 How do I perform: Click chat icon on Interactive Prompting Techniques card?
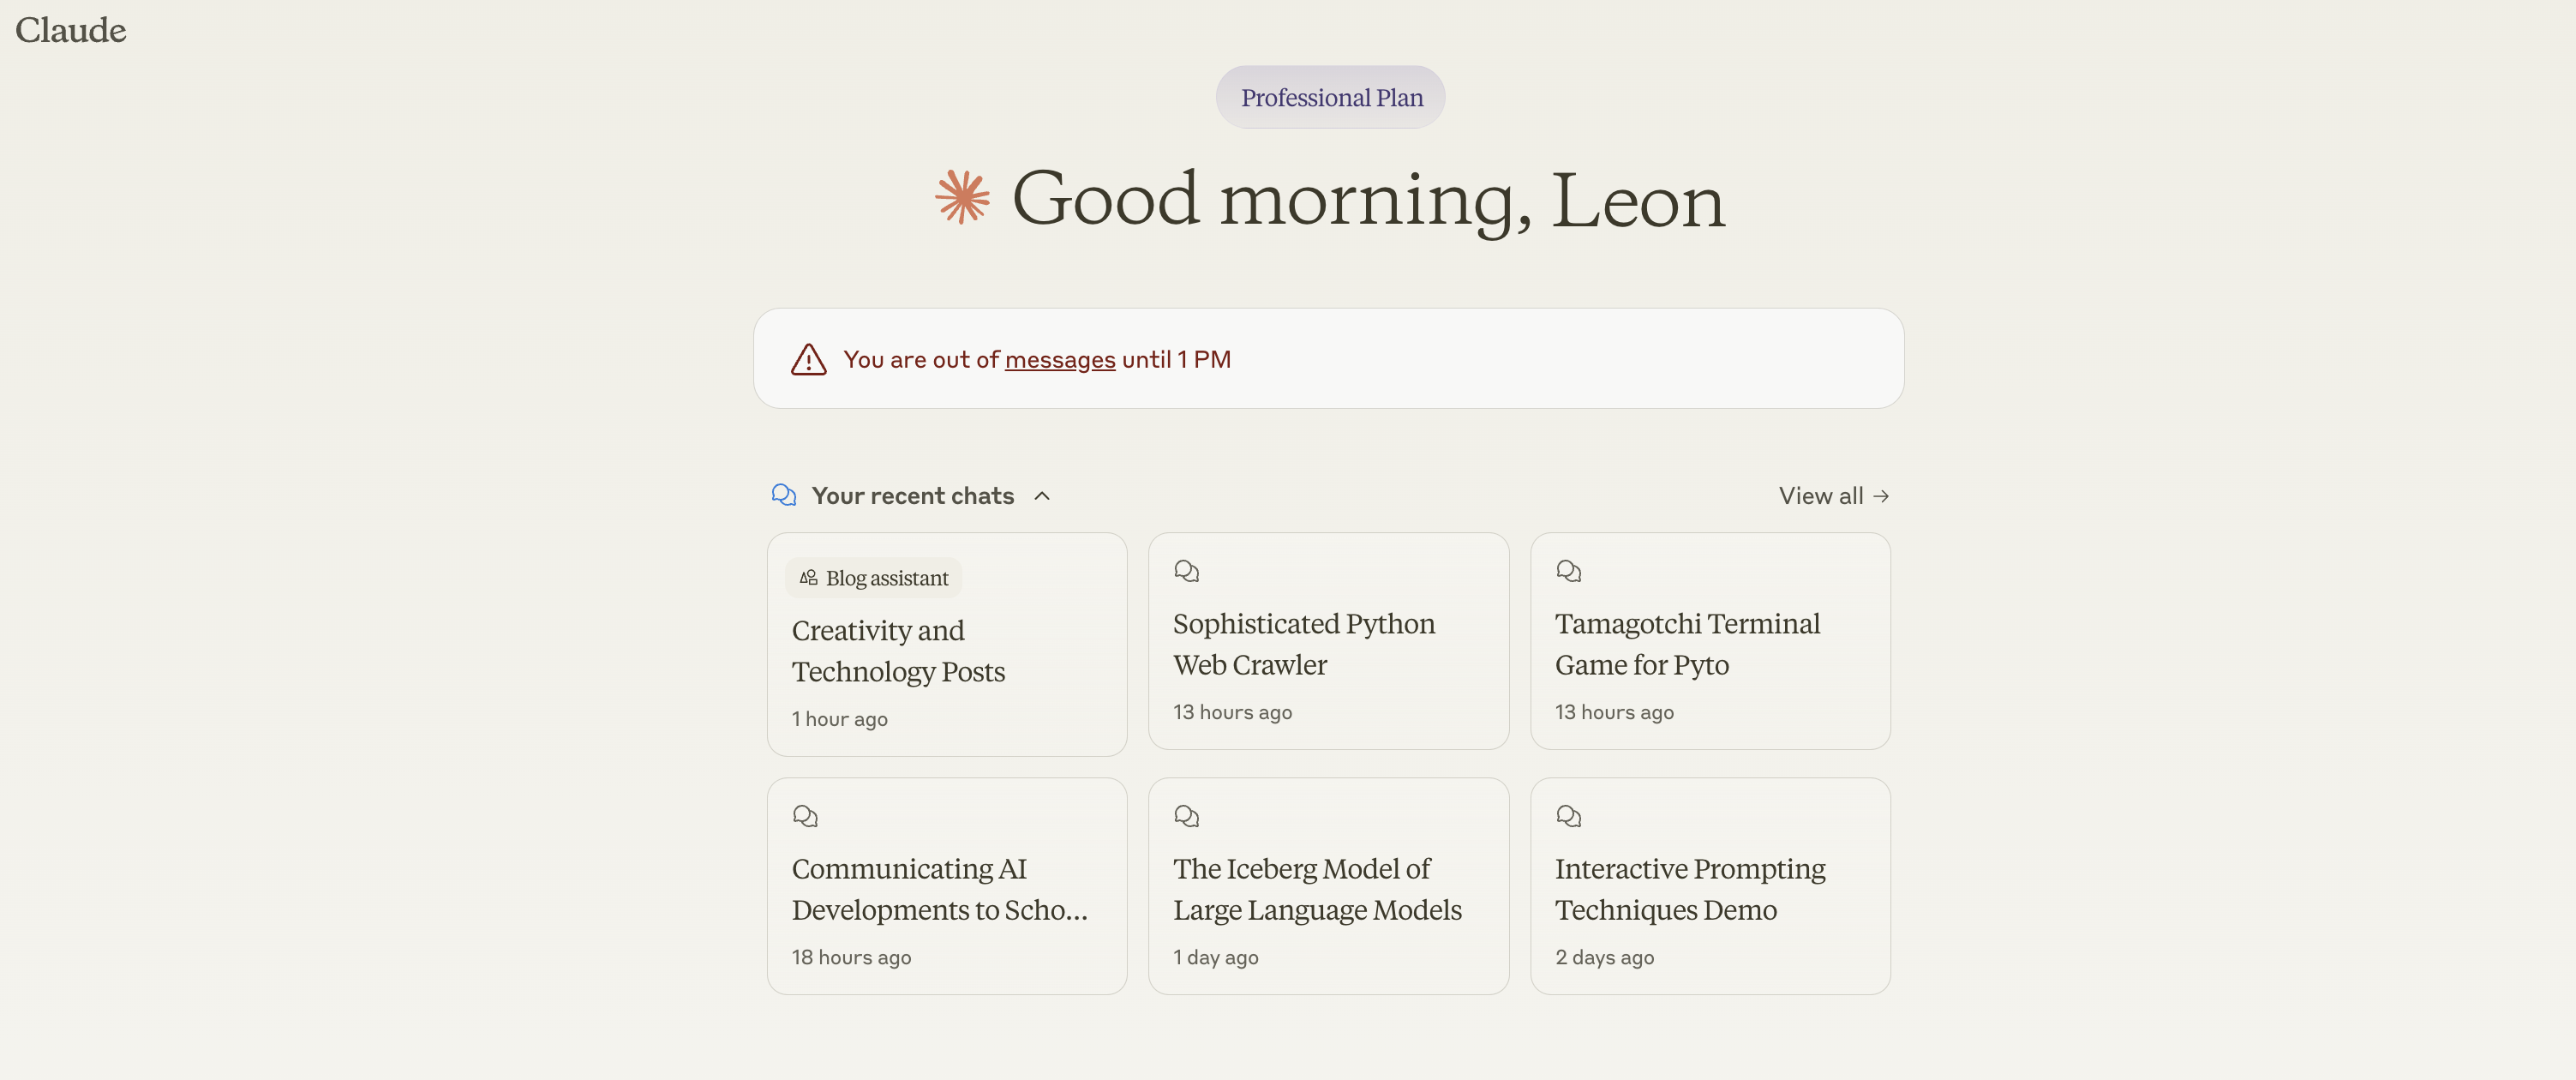click(x=1568, y=816)
